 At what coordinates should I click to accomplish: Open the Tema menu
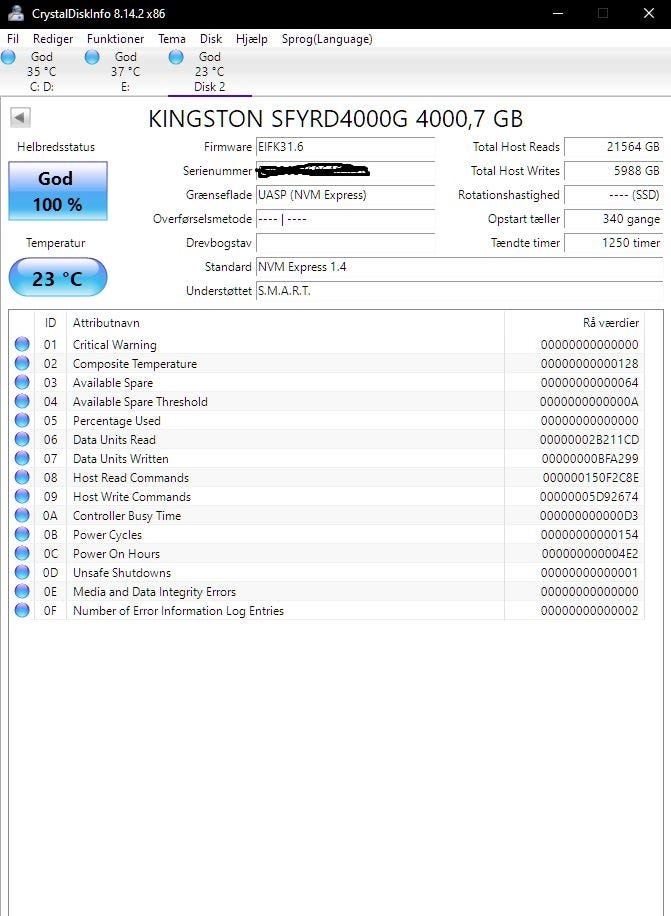coord(172,39)
